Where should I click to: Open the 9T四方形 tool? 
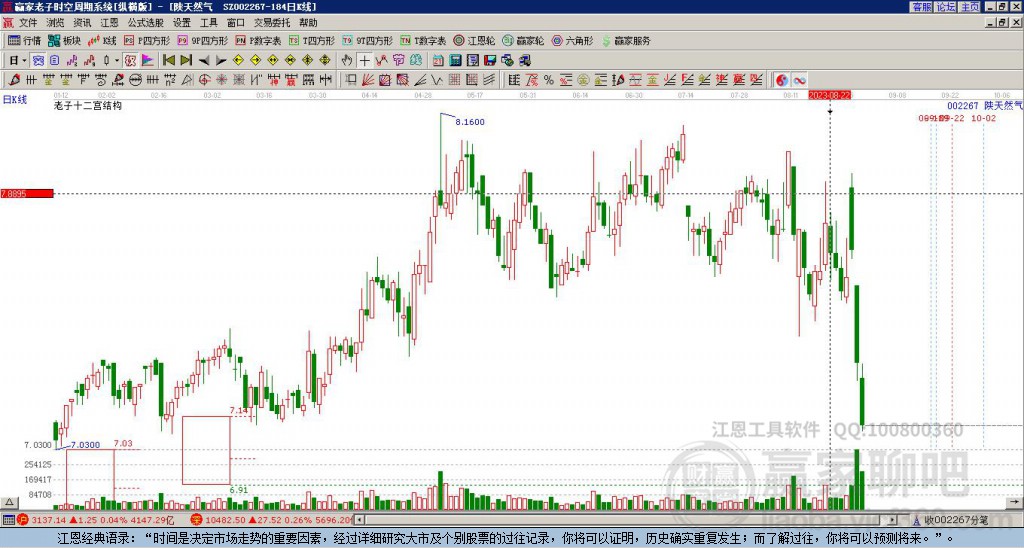[367, 40]
